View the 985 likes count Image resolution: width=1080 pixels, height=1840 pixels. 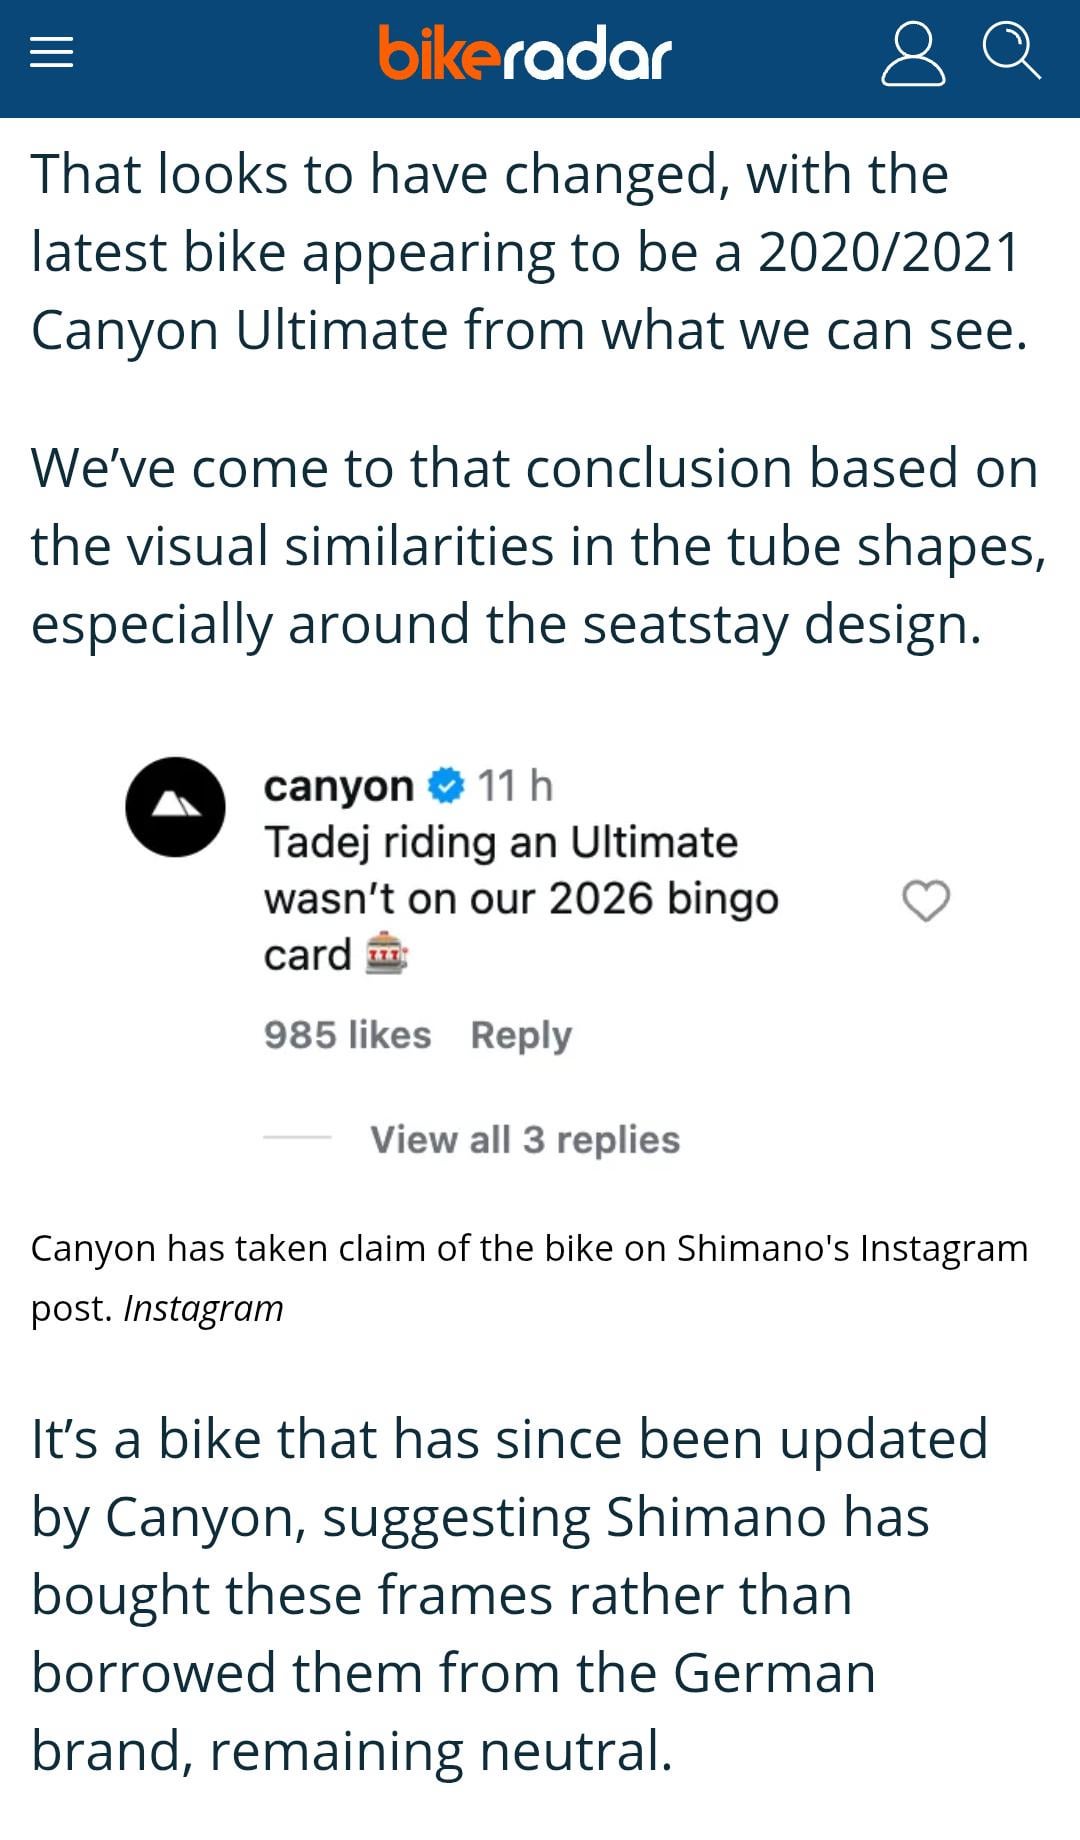347,1035
